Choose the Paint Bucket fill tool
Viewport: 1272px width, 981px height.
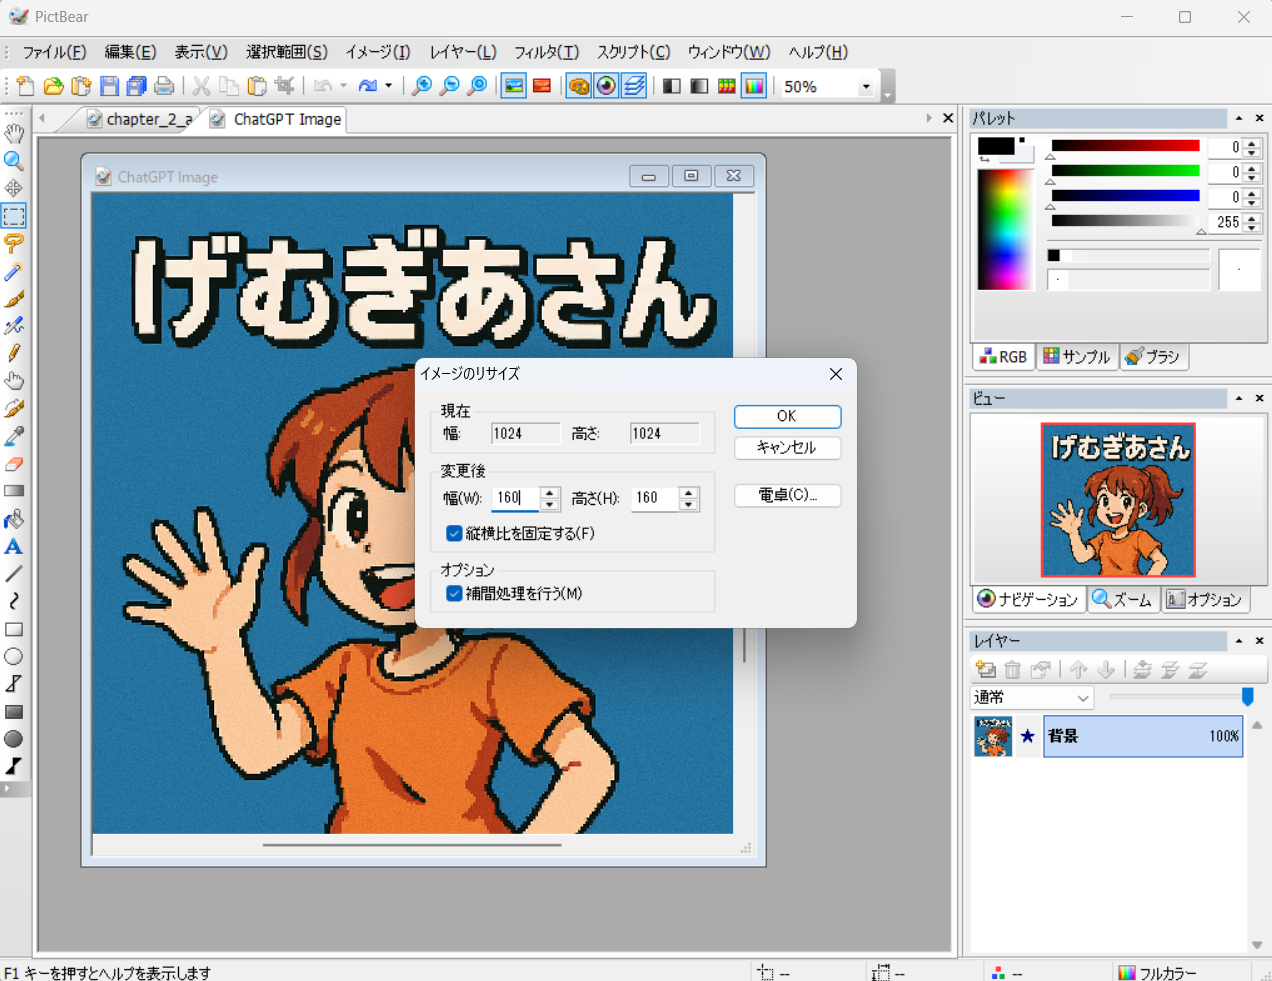click(14, 519)
